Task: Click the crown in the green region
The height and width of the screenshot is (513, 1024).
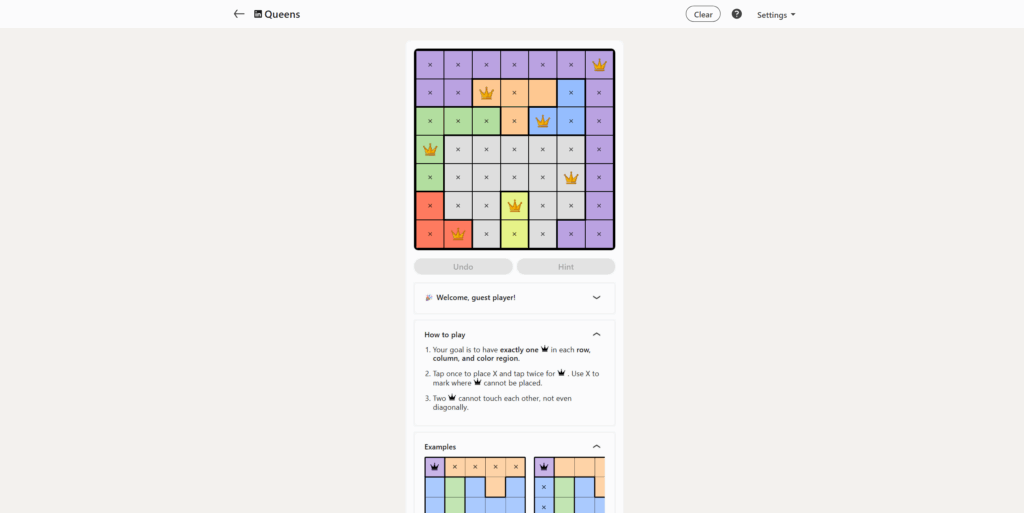Action: [430, 150]
